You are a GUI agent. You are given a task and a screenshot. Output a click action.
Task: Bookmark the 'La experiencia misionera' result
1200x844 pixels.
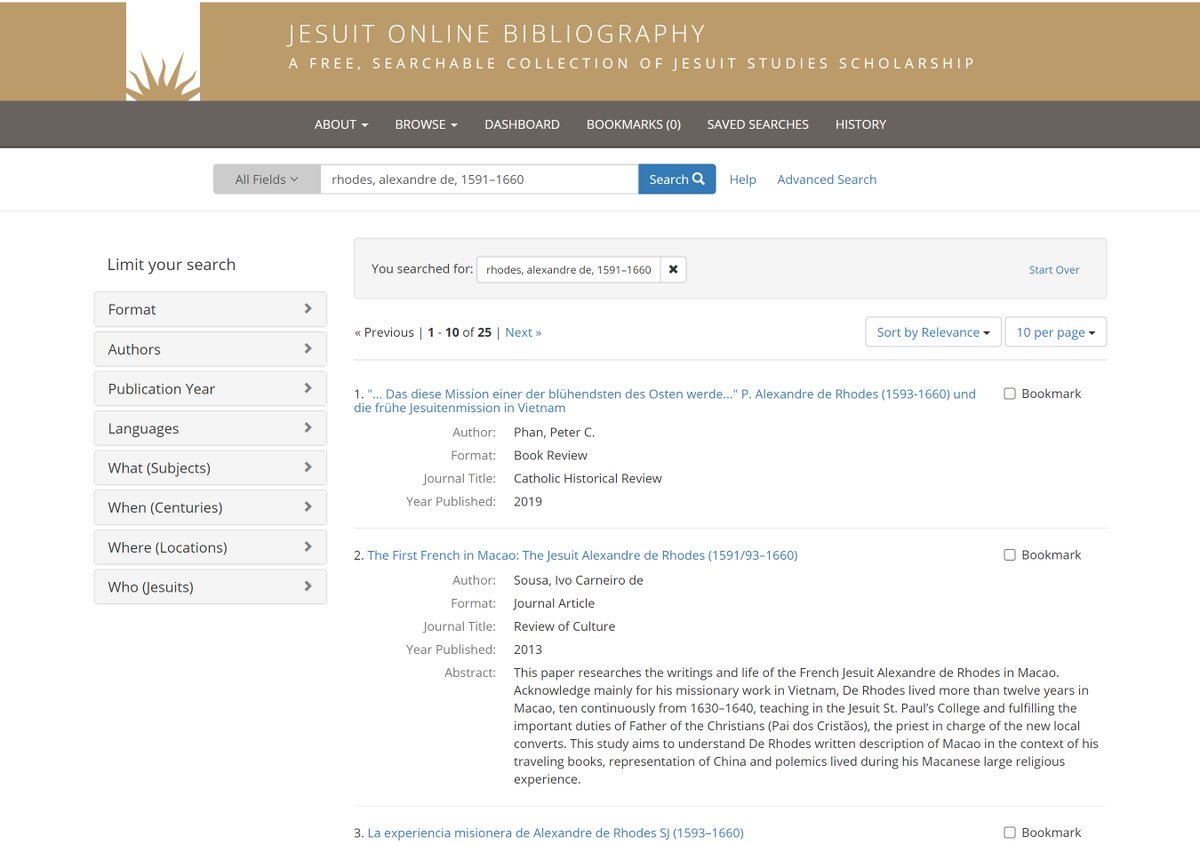(x=1010, y=832)
